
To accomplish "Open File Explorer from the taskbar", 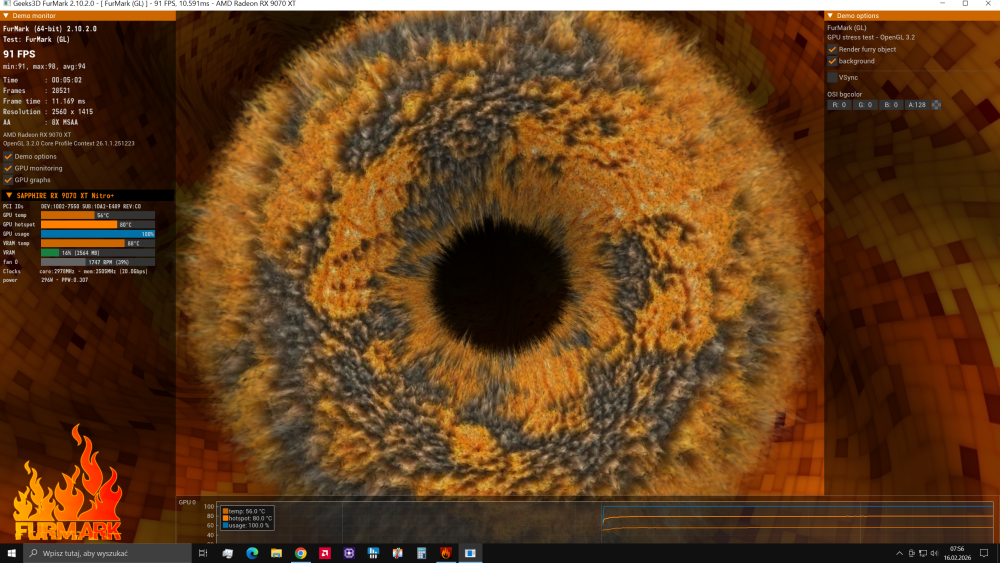I will [276, 553].
